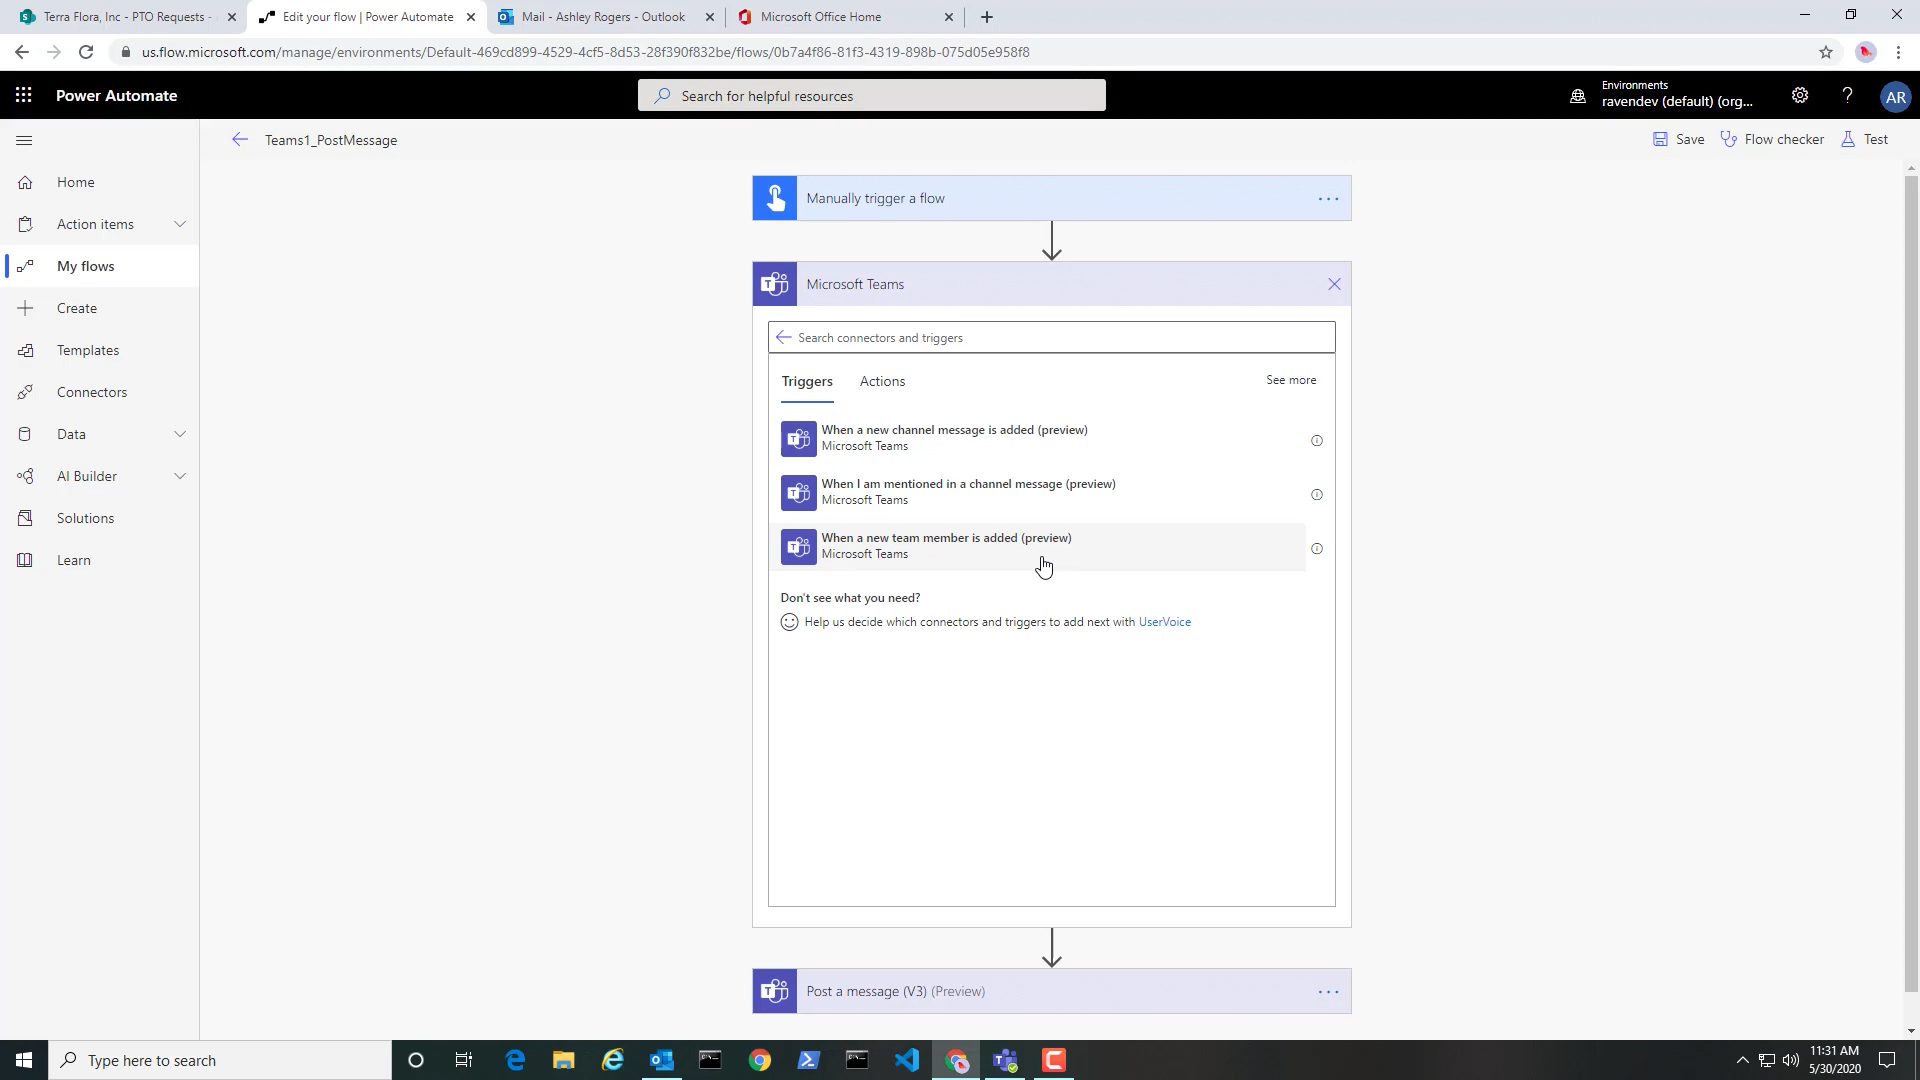1920x1080 pixels.
Task: Reload the page
Action: point(86,52)
